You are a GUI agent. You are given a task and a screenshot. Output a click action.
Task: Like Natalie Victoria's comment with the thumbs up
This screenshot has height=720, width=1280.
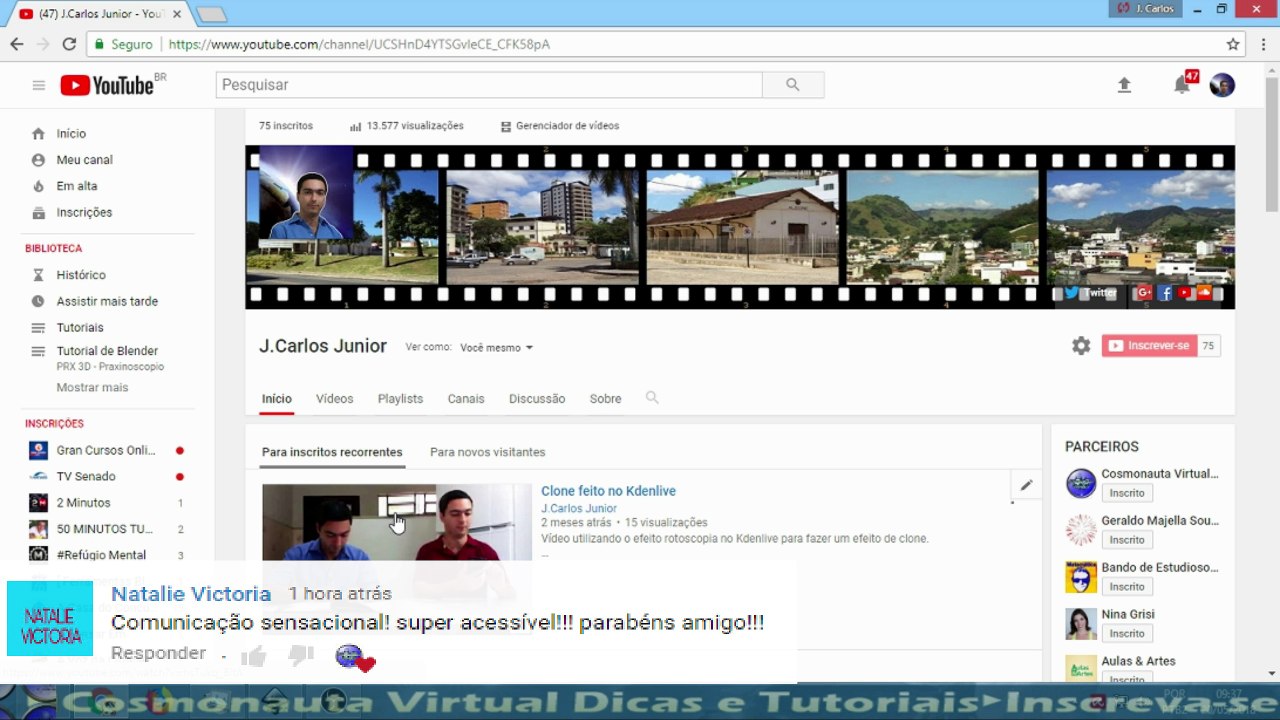(x=253, y=656)
